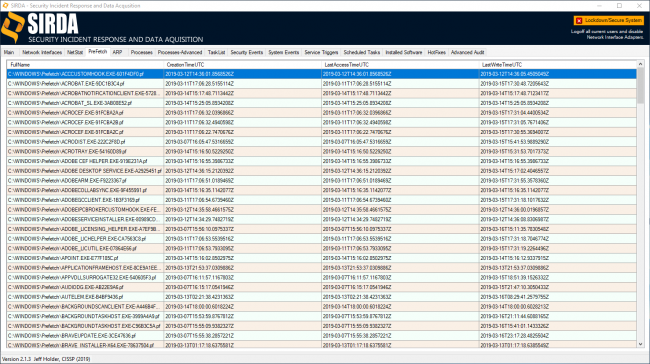Image resolution: width=650 pixels, height=364 pixels.
Task: Click the vertical scrollbar thumb
Action: [x=640, y=86]
